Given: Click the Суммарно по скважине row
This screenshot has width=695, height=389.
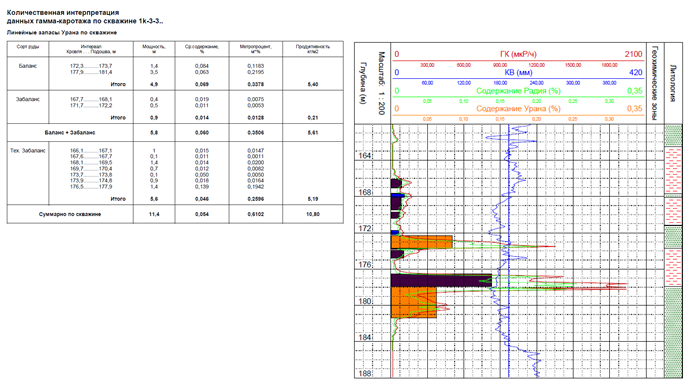Looking at the screenshot, I should [175, 214].
